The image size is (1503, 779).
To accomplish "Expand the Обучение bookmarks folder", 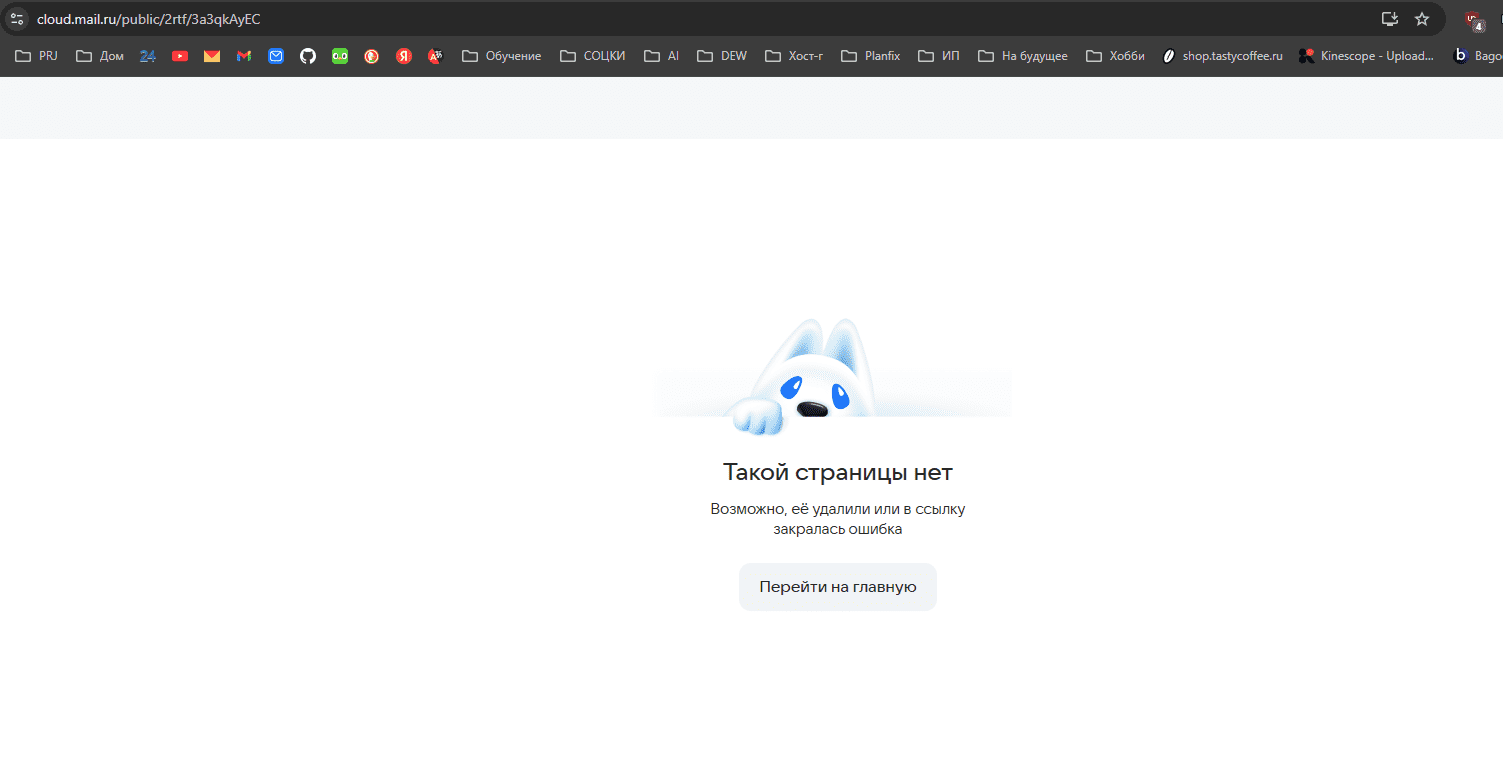I will pos(502,56).
